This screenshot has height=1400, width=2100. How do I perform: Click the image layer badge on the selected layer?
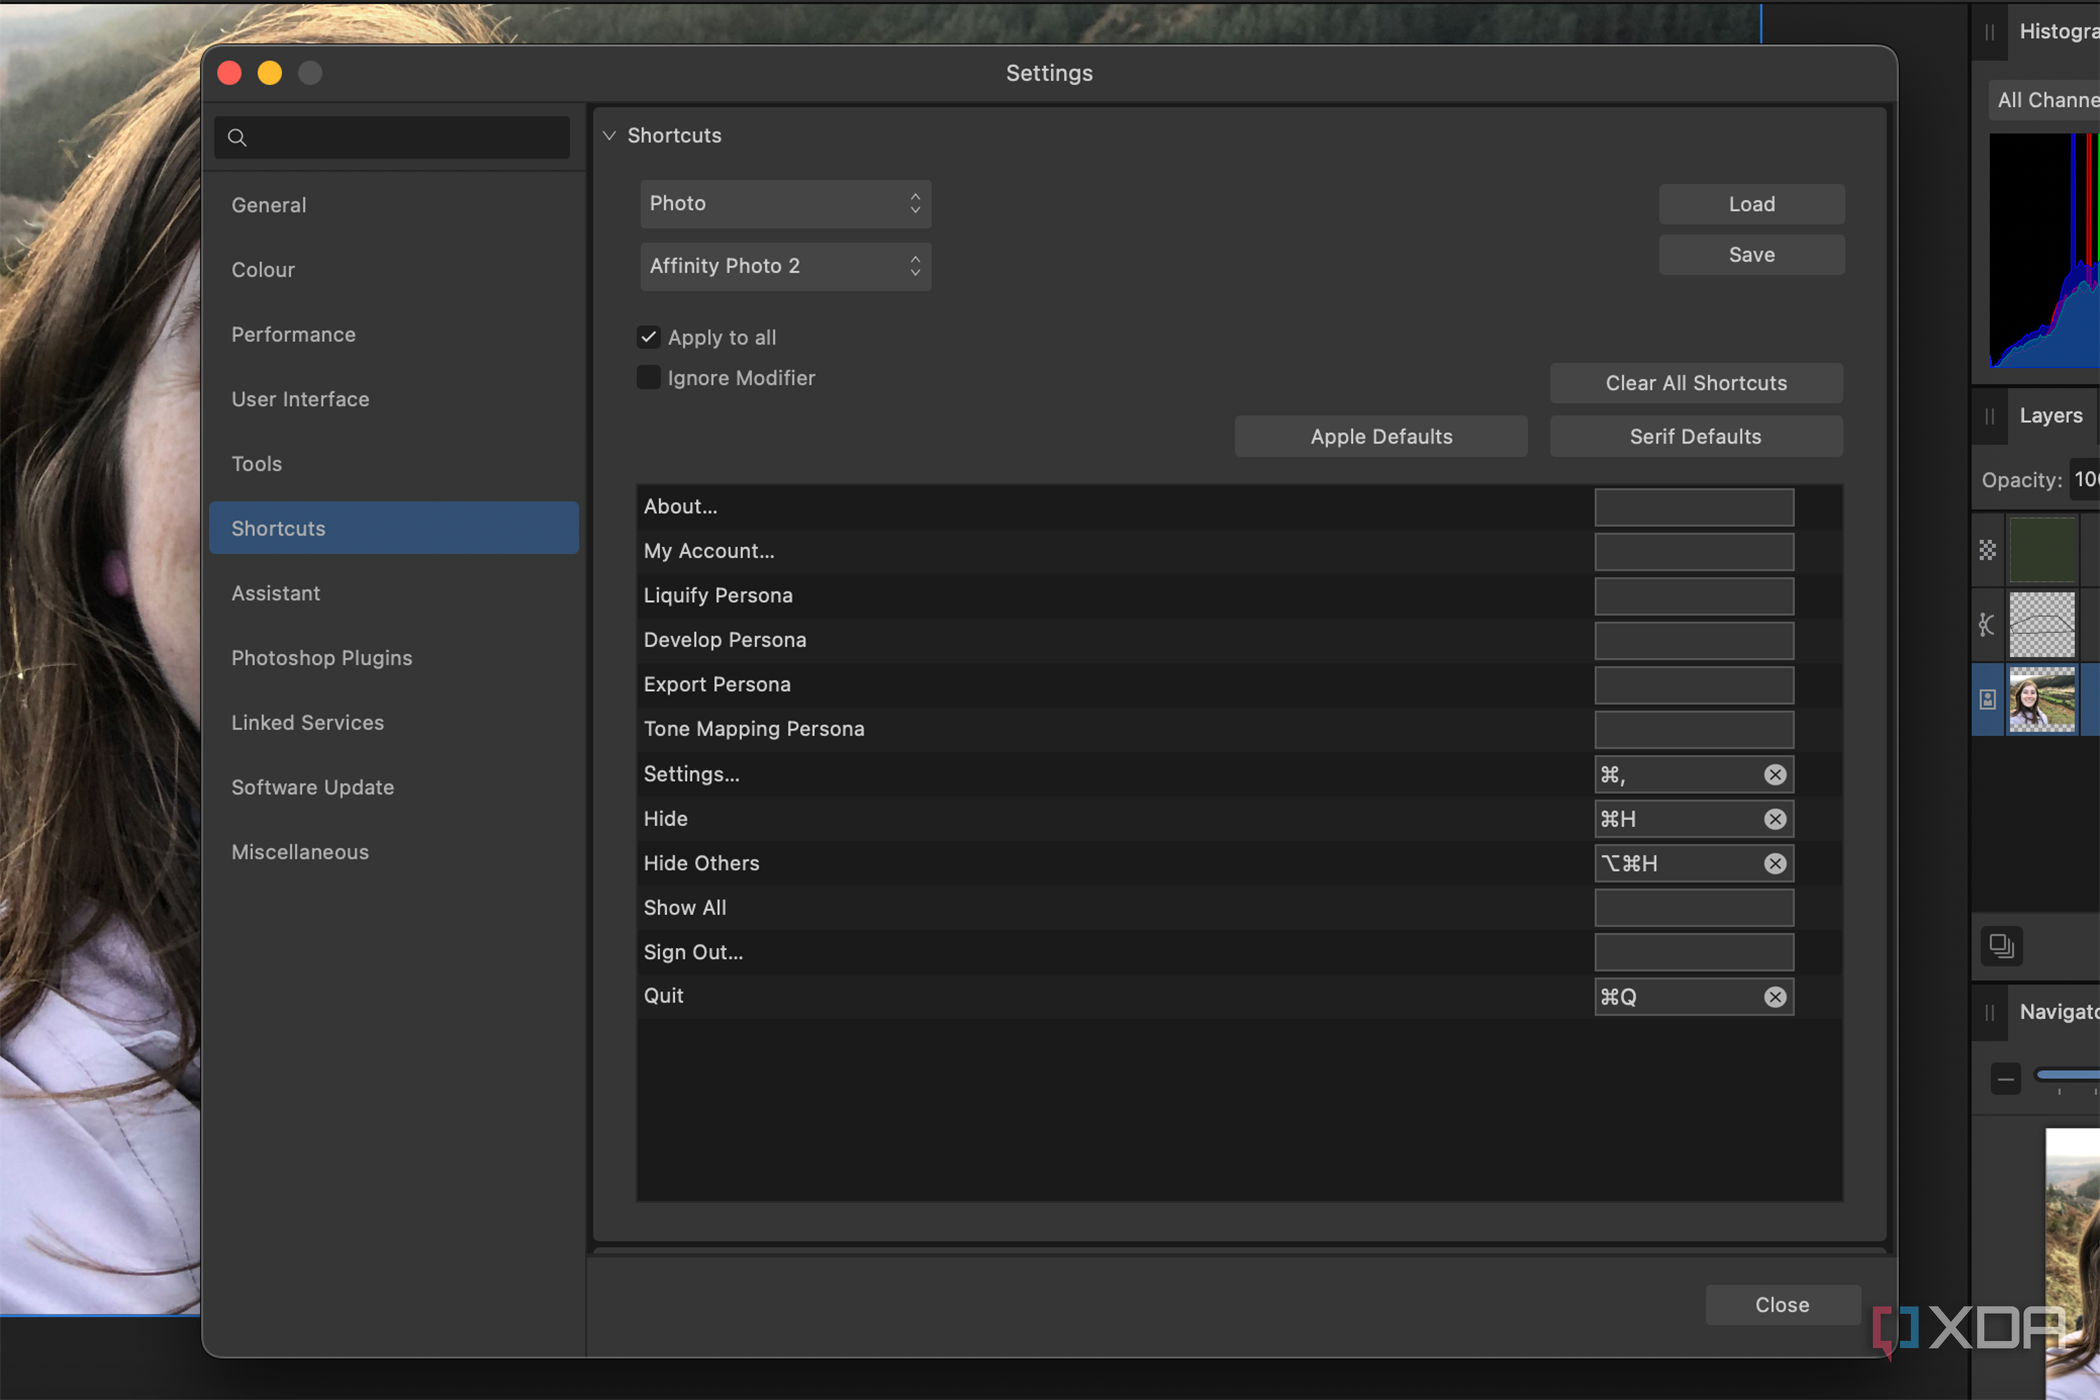click(1988, 700)
